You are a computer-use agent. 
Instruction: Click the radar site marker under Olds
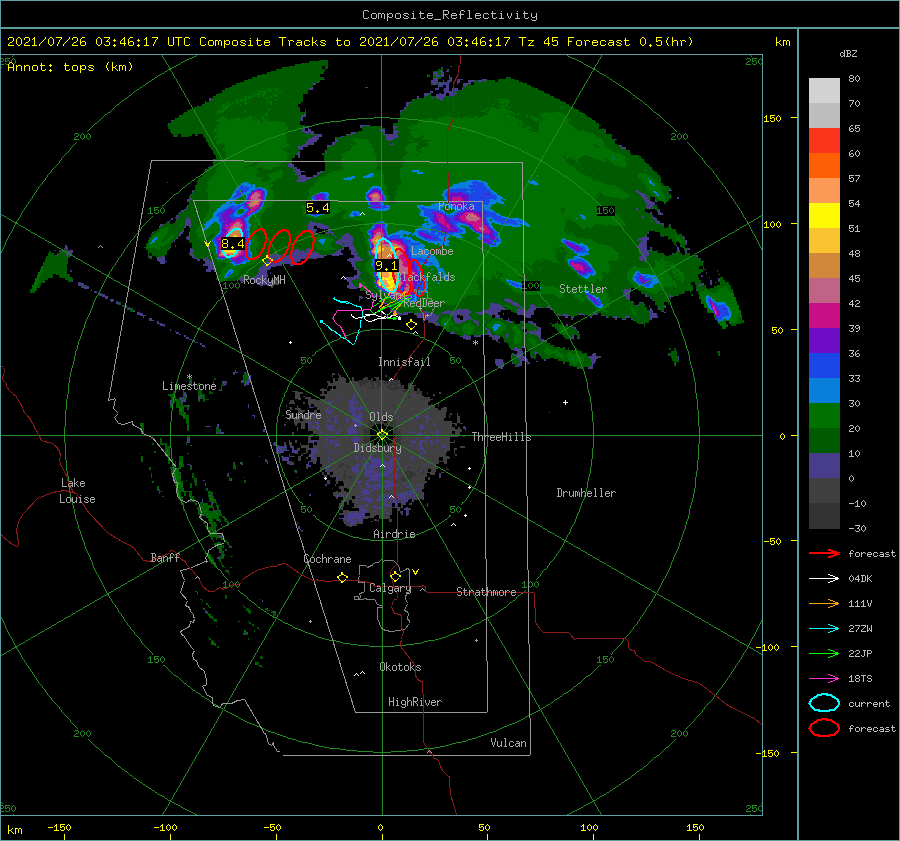point(382,435)
